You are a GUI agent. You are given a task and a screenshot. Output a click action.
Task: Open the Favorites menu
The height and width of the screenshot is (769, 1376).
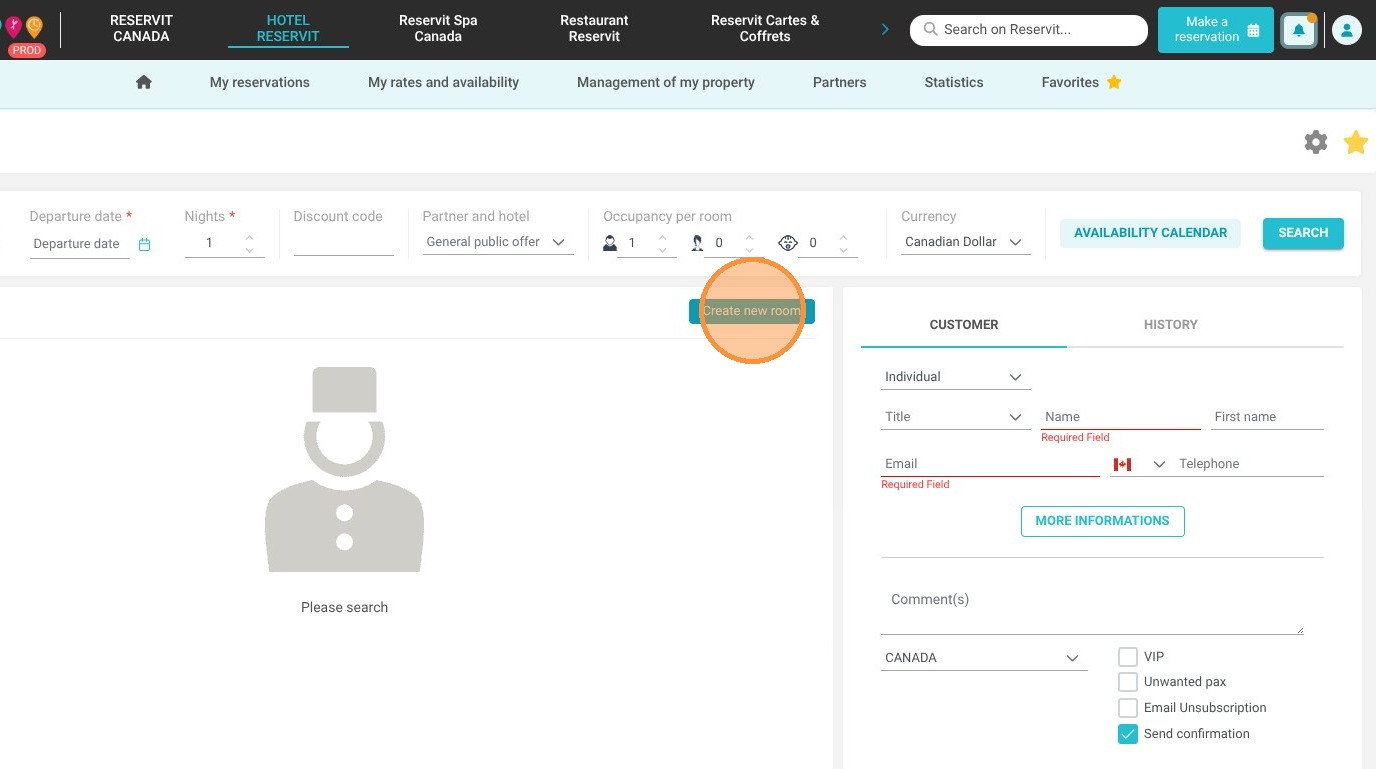1081,82
